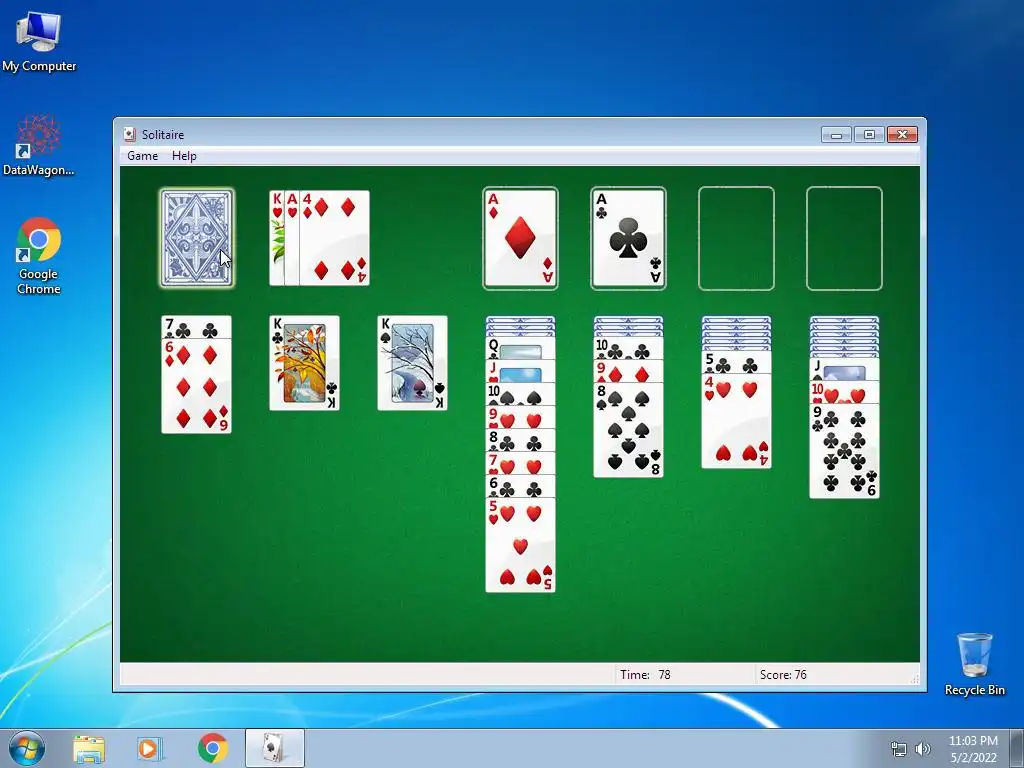Select the 5 of hearts card

pos(520,545)
